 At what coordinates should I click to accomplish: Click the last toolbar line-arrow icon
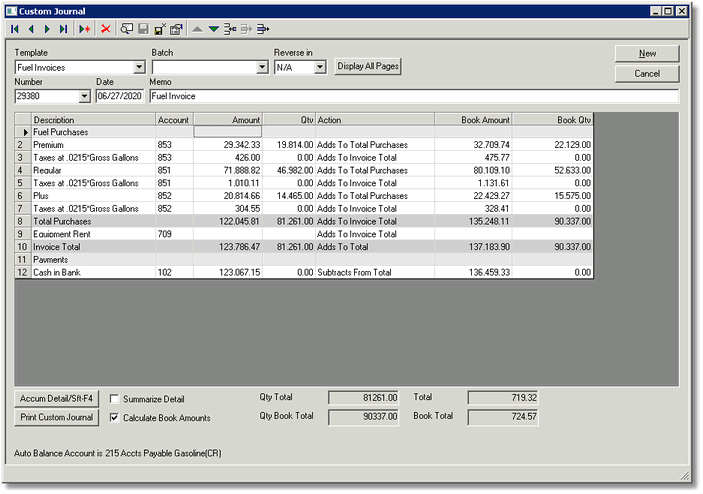pos(263,29)
